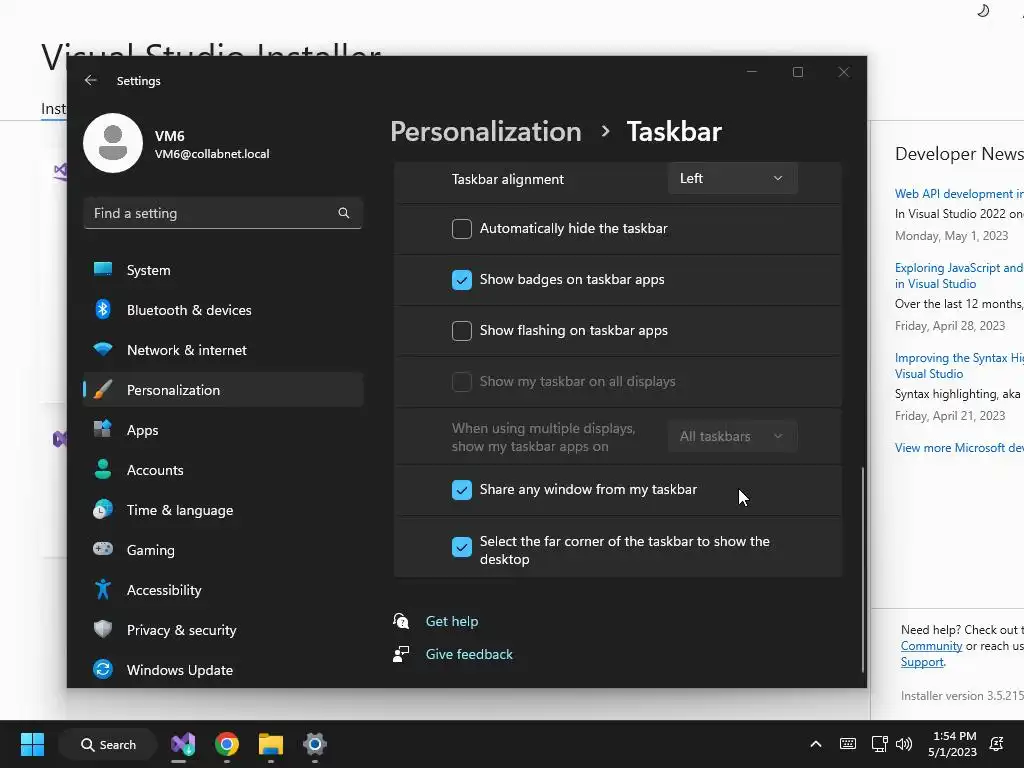Uncheck Select the far corner to show desktop
The width and height of the screenshot is (1024, 768).
tap(462, 547)
